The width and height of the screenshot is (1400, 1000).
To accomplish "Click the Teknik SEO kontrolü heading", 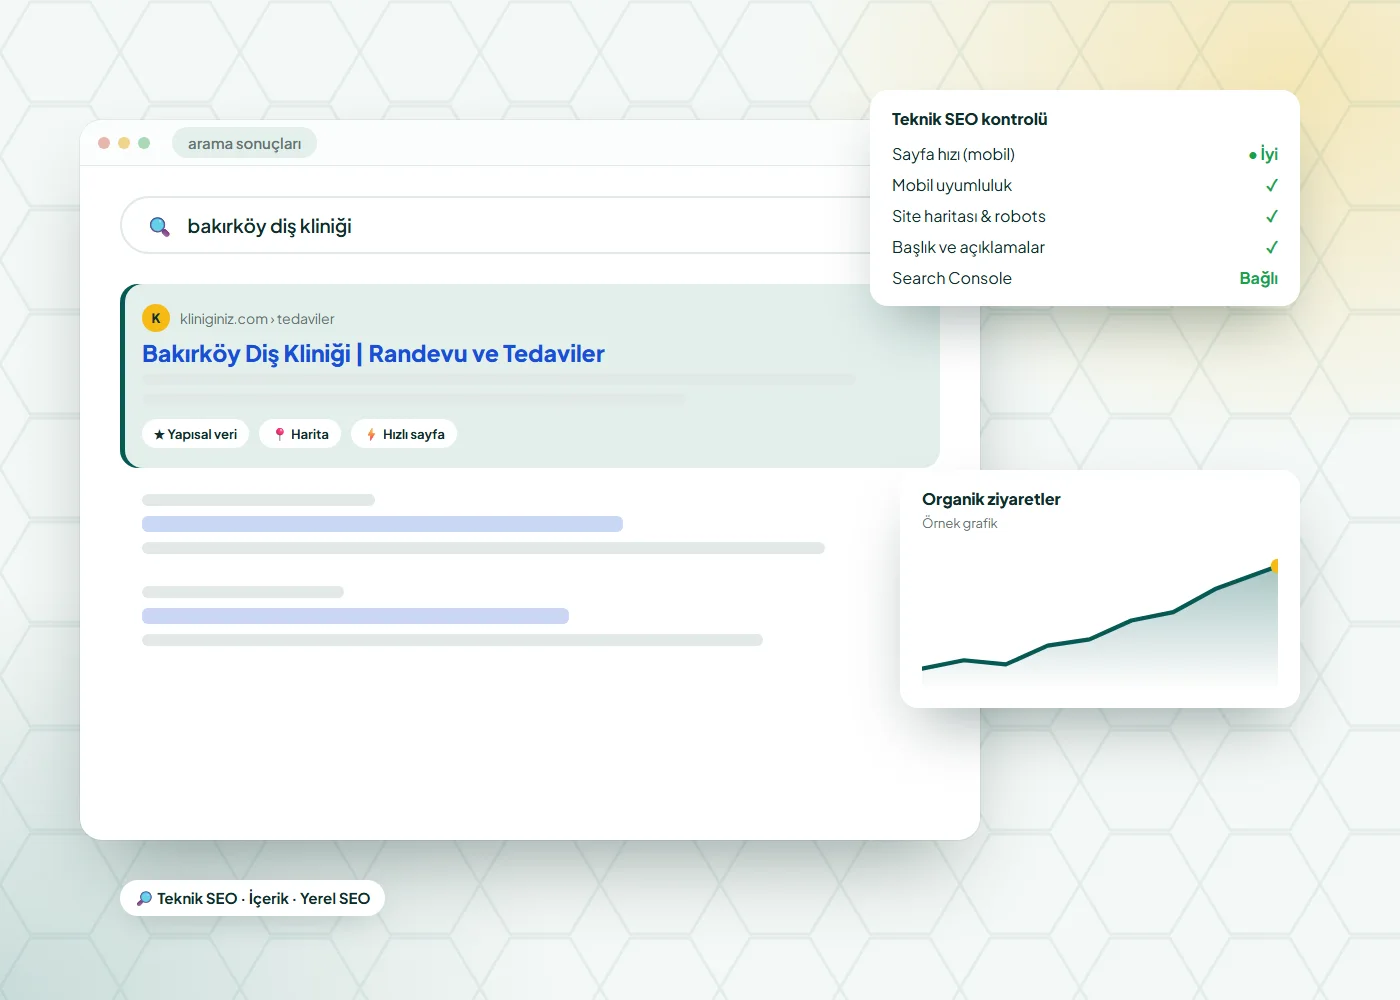I will [970, 119].
